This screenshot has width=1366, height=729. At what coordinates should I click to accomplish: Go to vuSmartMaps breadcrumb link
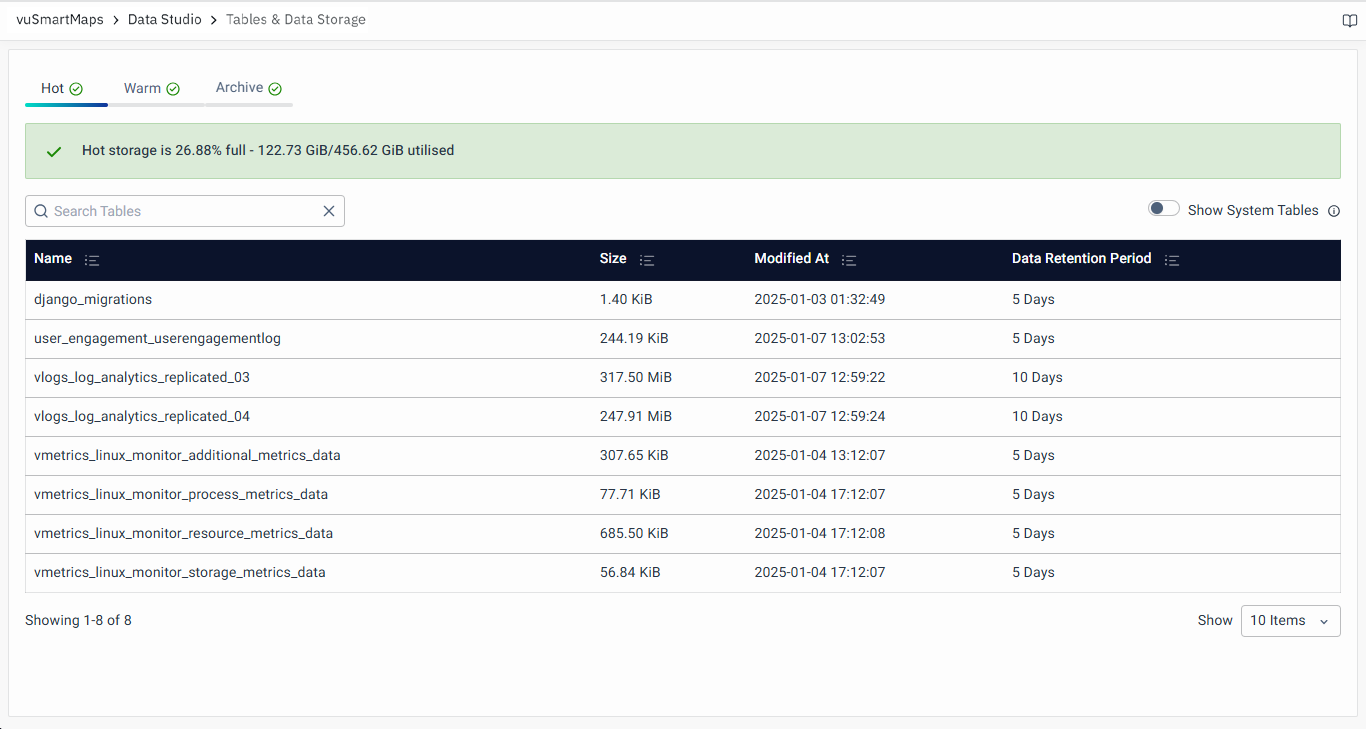[x=60, y=20]
